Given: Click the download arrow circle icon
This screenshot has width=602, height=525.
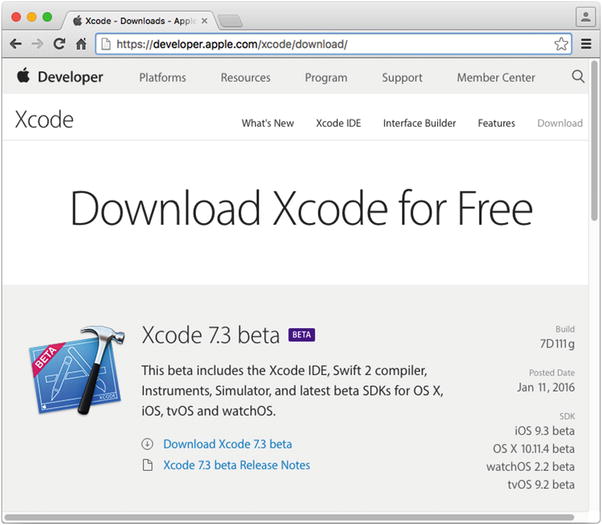Looking at the screenshot, I should 147,444.
